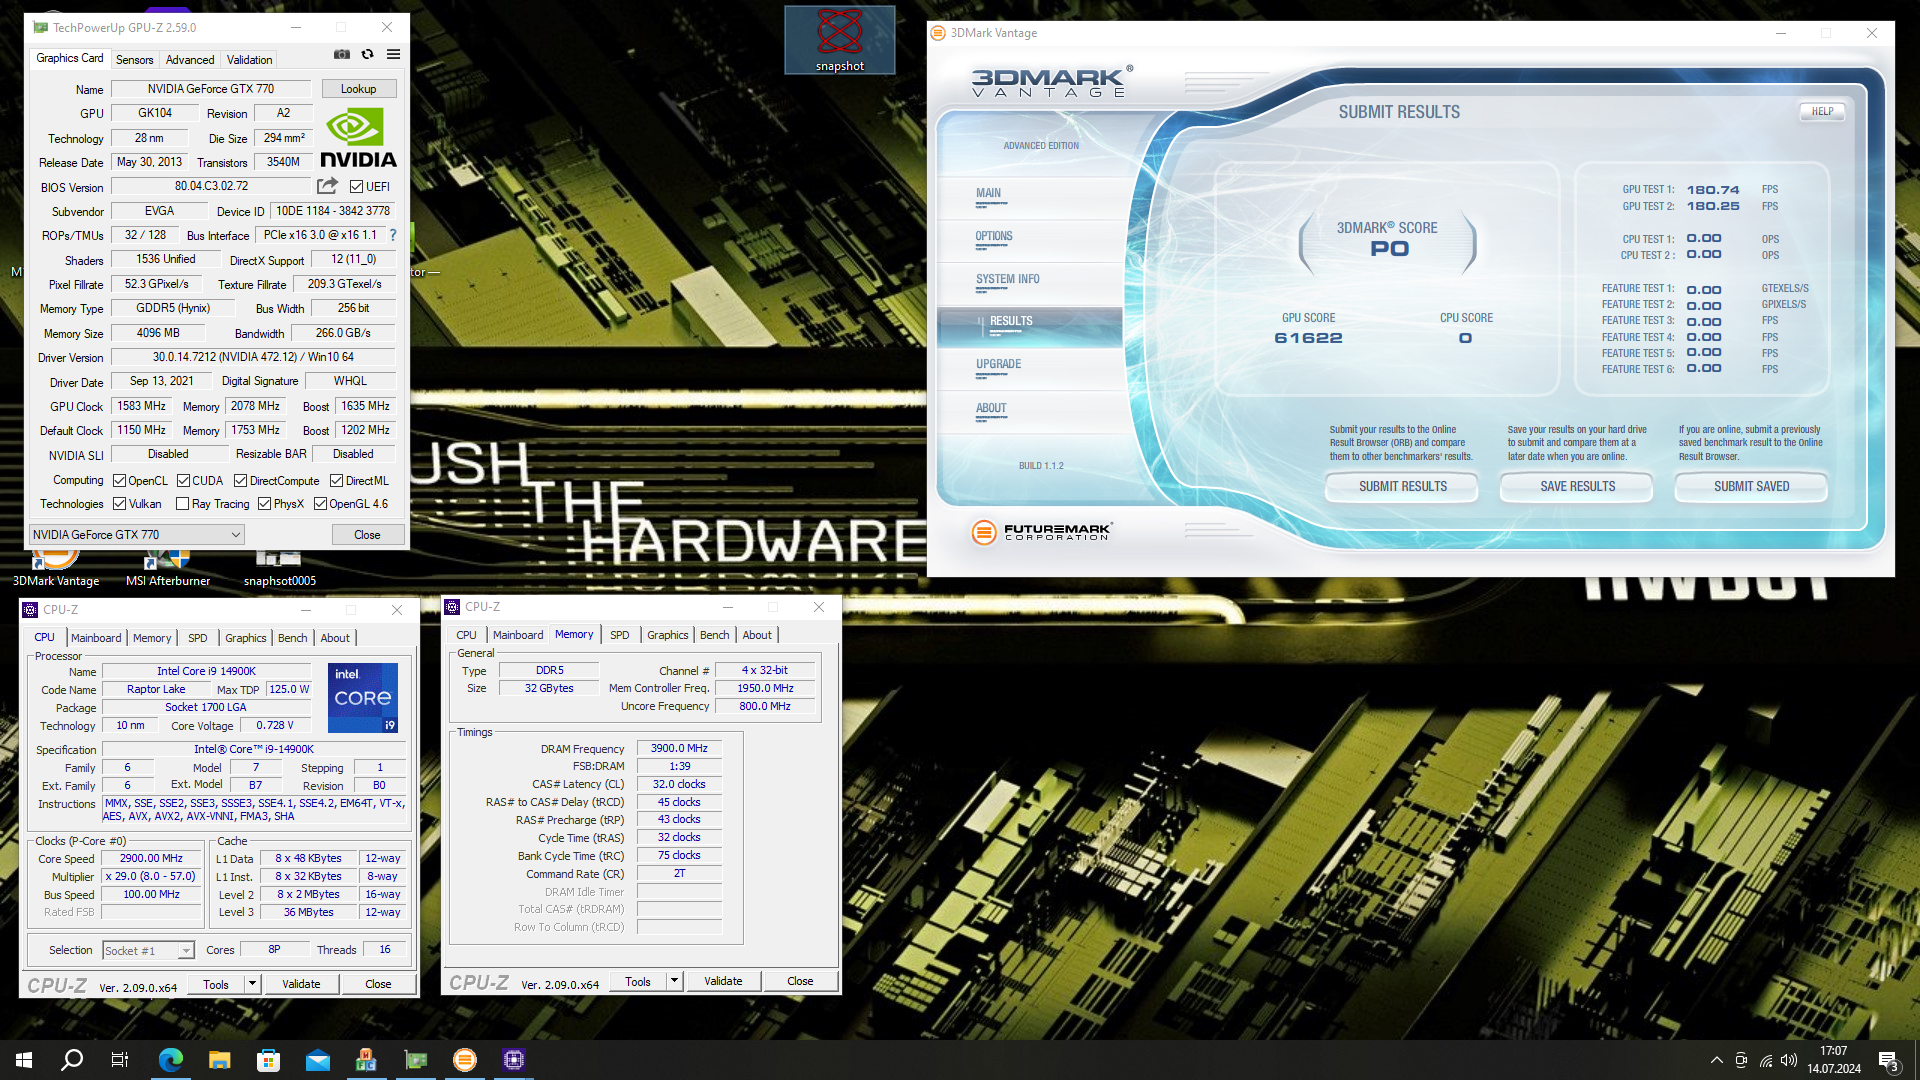
Task: Switch to 3DMark Vantage taskbar icon
Action: (465, 1060)
